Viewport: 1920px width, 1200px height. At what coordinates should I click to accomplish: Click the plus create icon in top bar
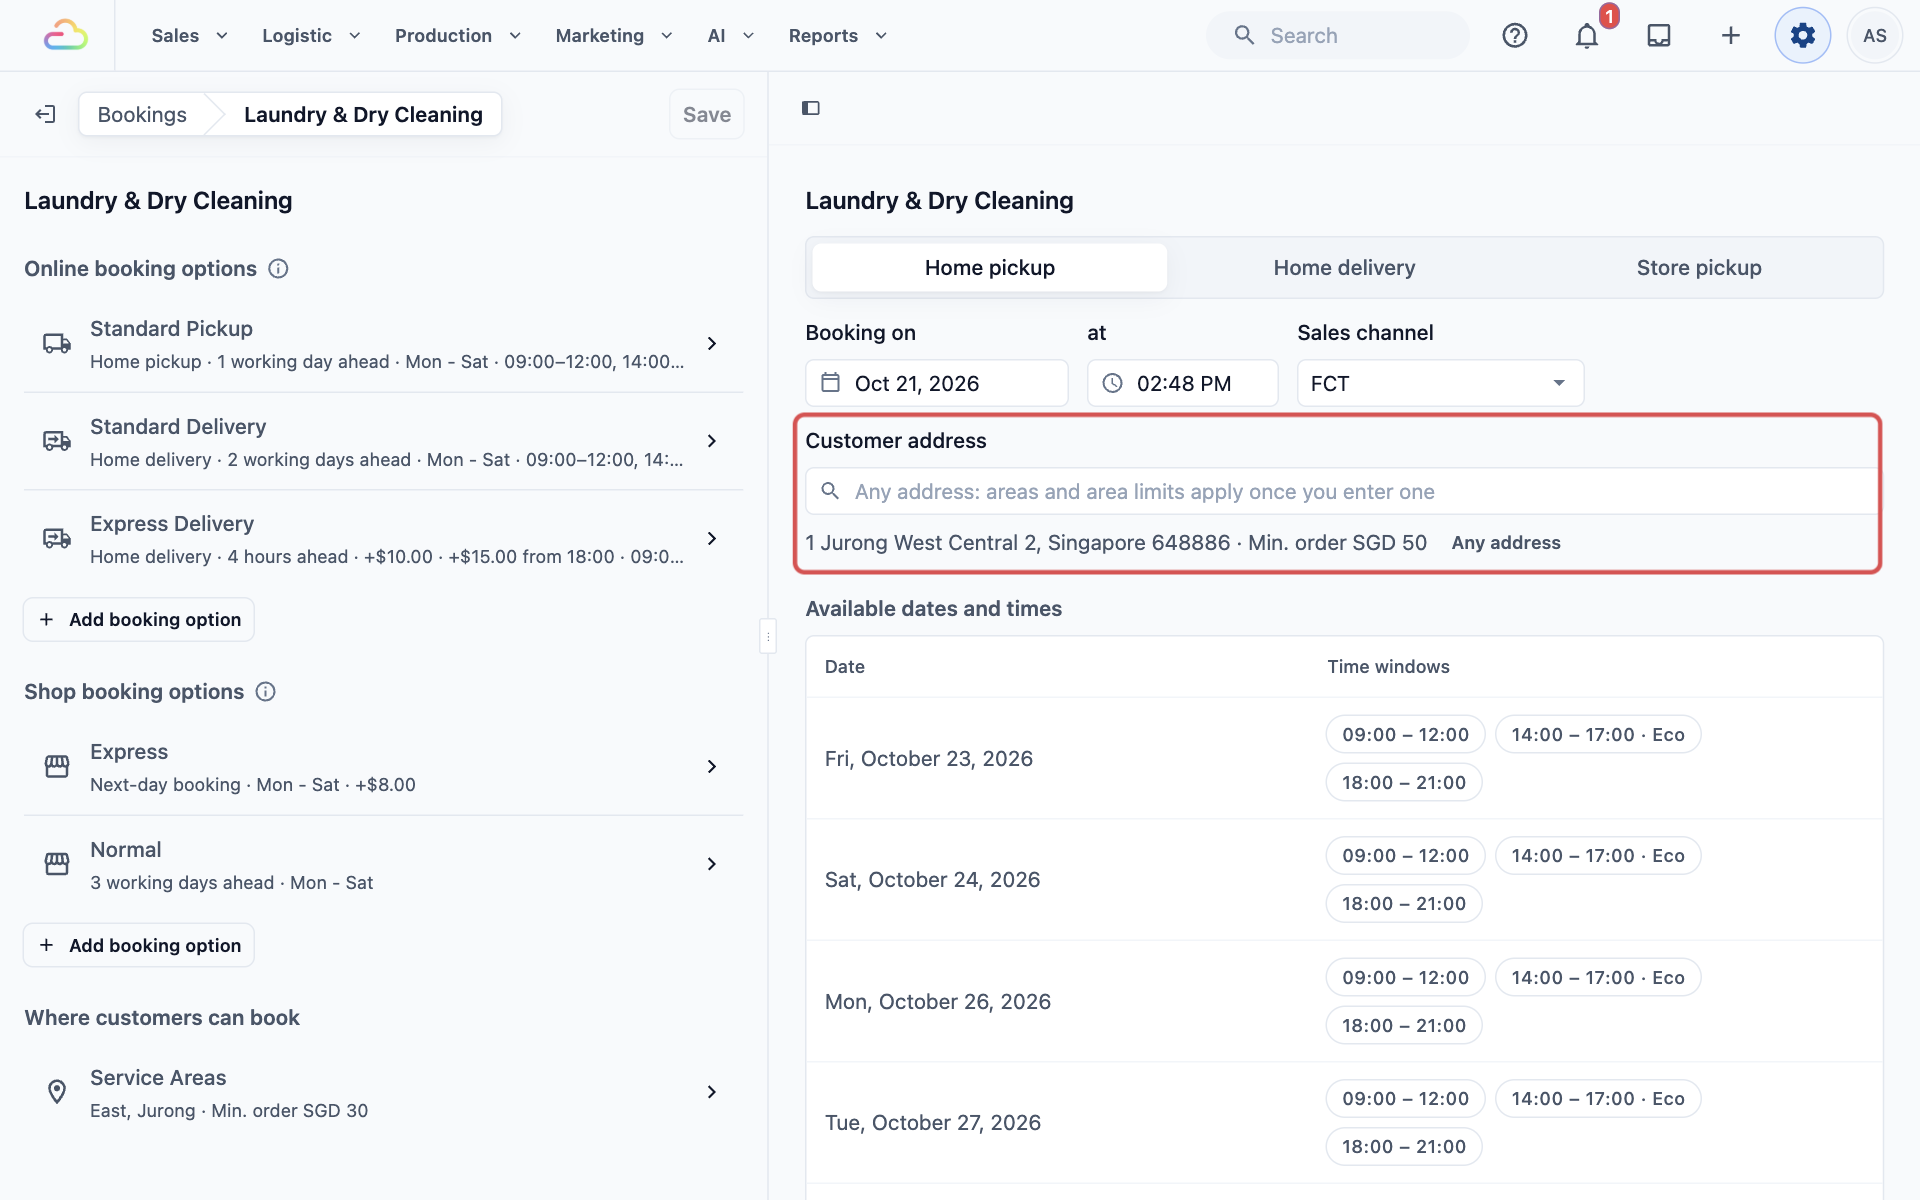(1731, 35)
